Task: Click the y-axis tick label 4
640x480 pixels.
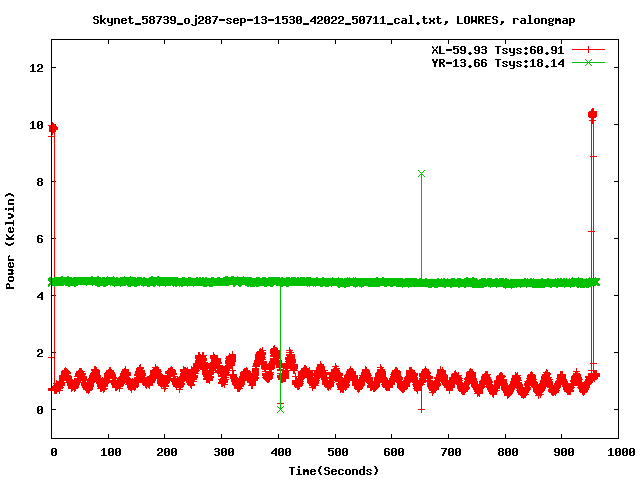Action: click(40, 296)
